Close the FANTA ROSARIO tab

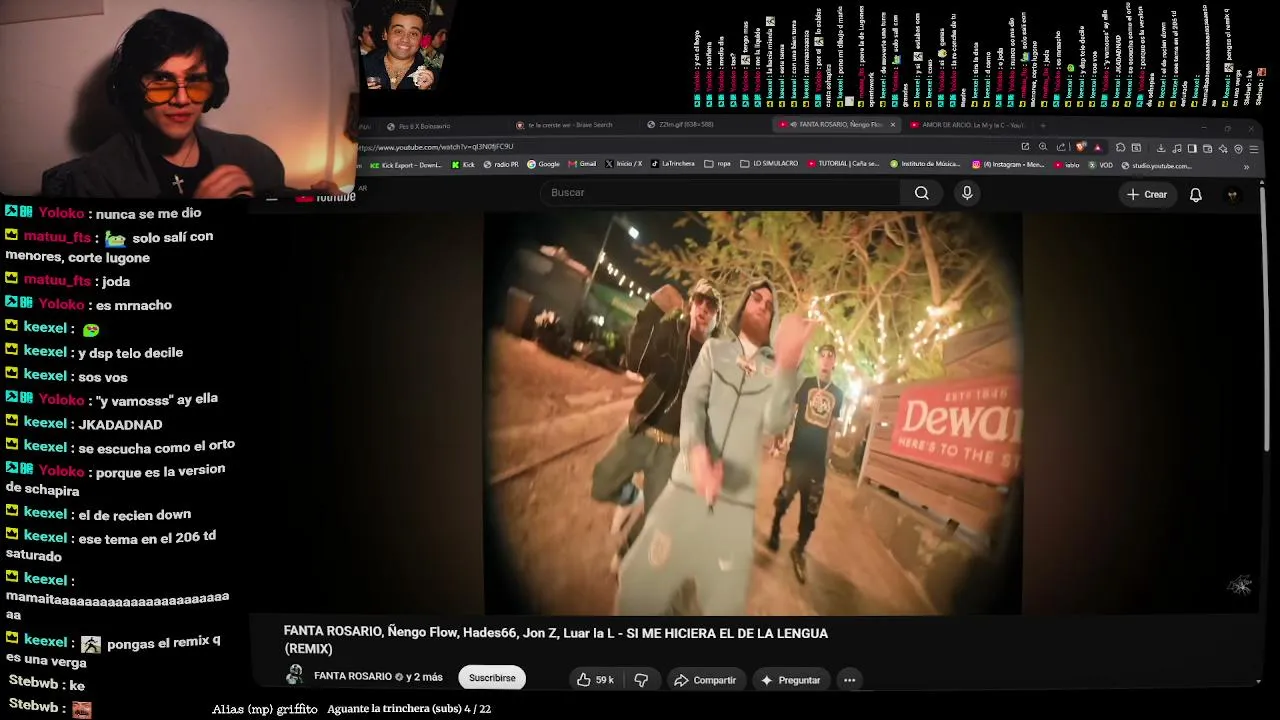click(x=891, y=125)
